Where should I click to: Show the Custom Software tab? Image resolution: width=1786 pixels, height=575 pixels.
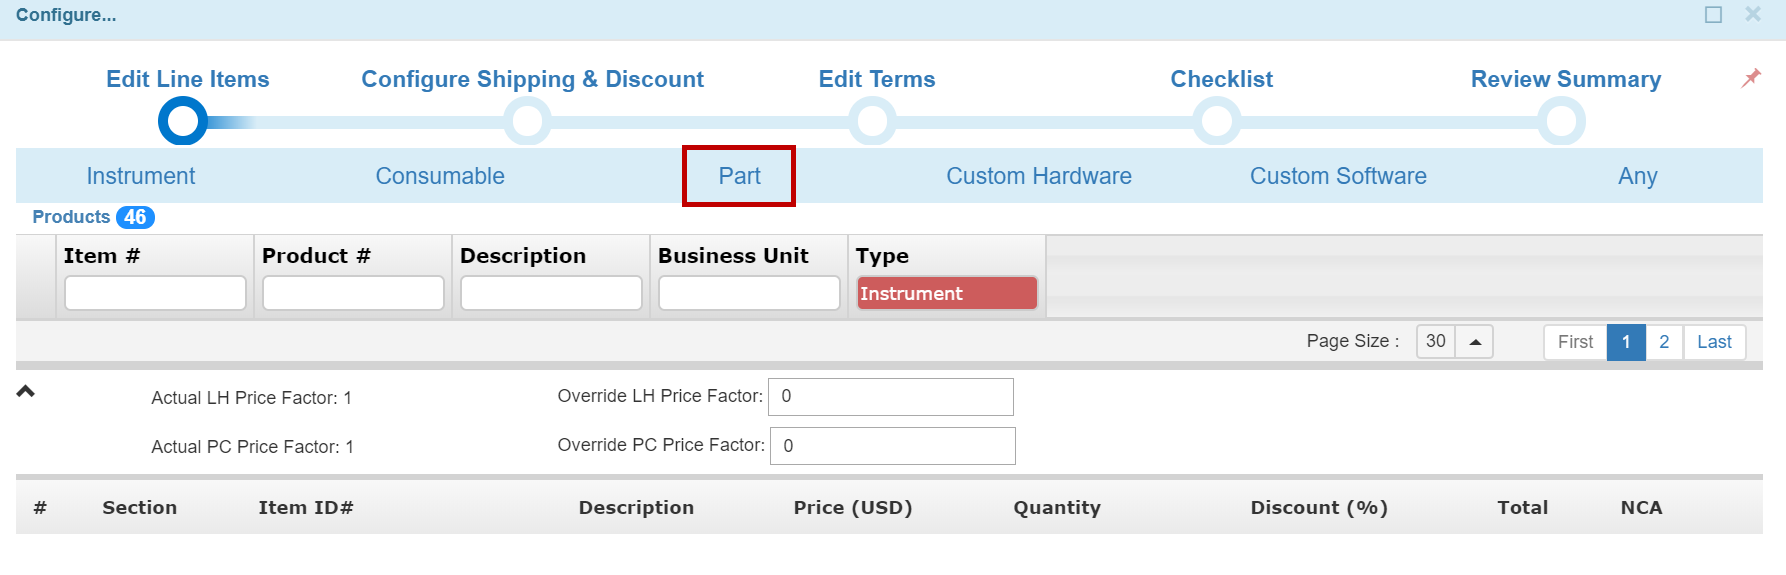(1338, 176)
